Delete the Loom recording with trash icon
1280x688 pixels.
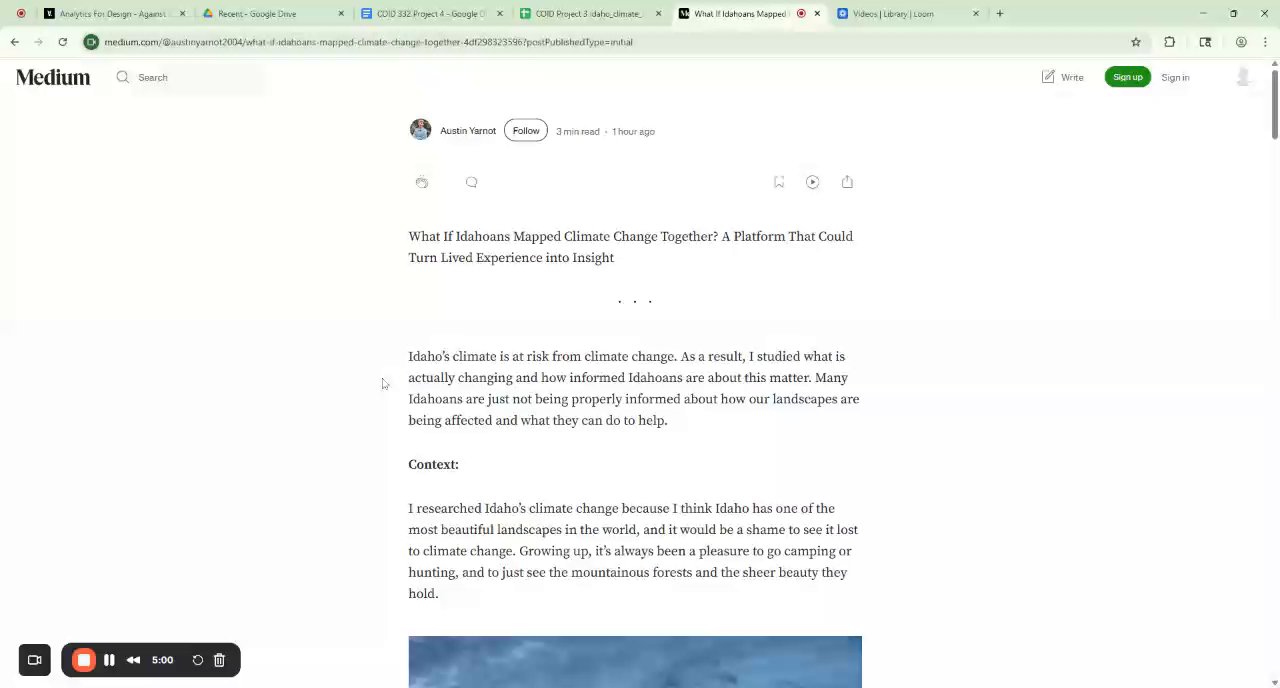click(x=219, y=660)
